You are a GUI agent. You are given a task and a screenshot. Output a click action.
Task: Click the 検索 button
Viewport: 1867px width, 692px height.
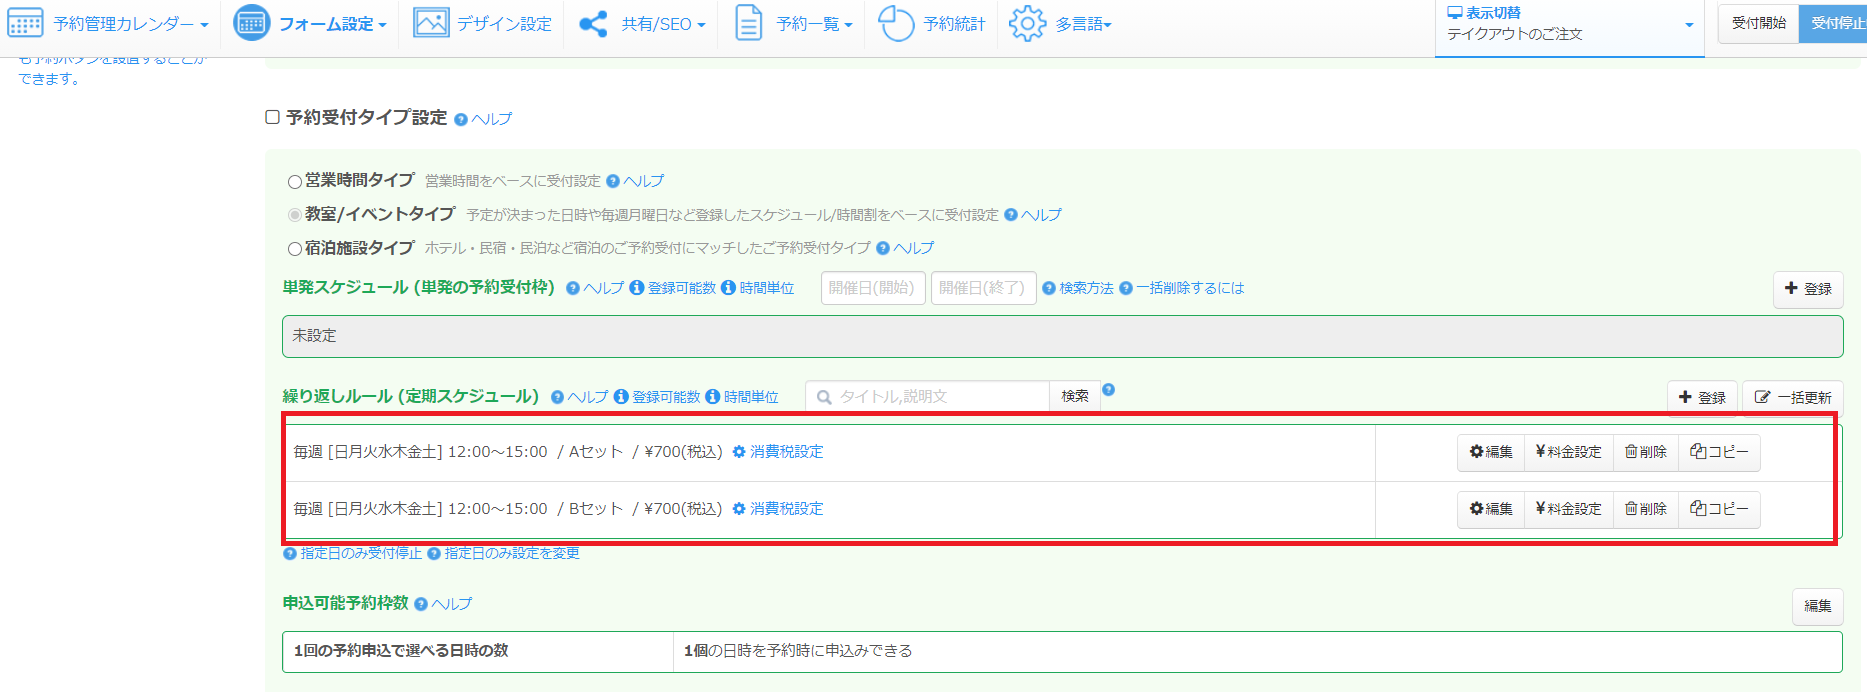[1075, 397]
